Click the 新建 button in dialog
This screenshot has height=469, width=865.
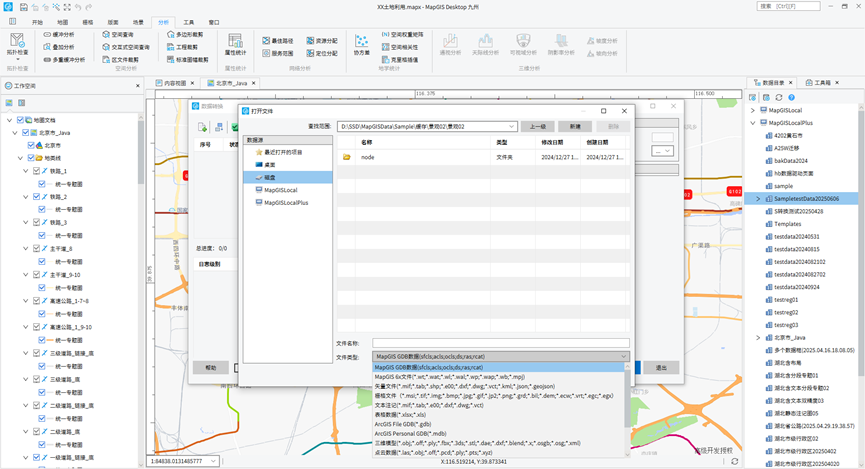tap(575, 127)
